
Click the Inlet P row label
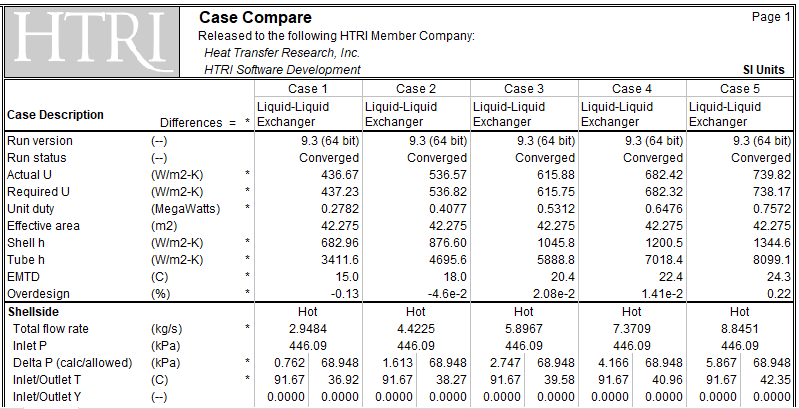[x=30, y=346]
